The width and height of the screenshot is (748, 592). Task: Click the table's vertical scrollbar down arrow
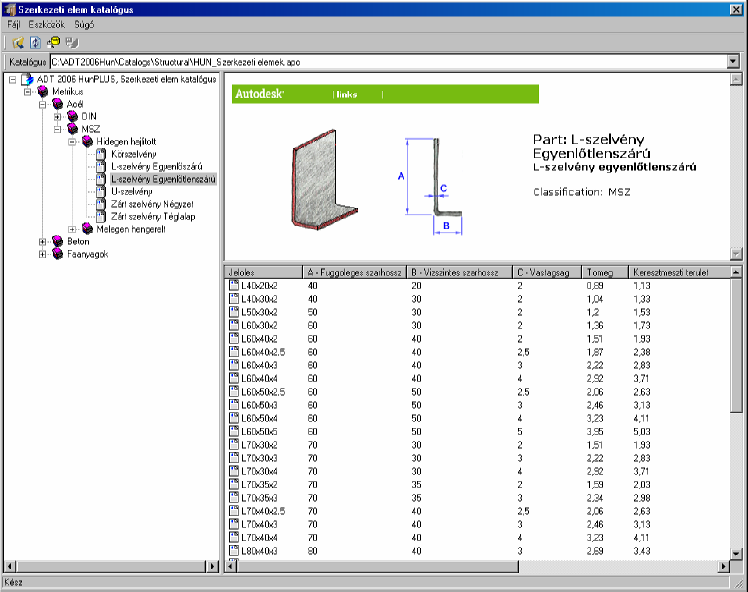point(736,554)
